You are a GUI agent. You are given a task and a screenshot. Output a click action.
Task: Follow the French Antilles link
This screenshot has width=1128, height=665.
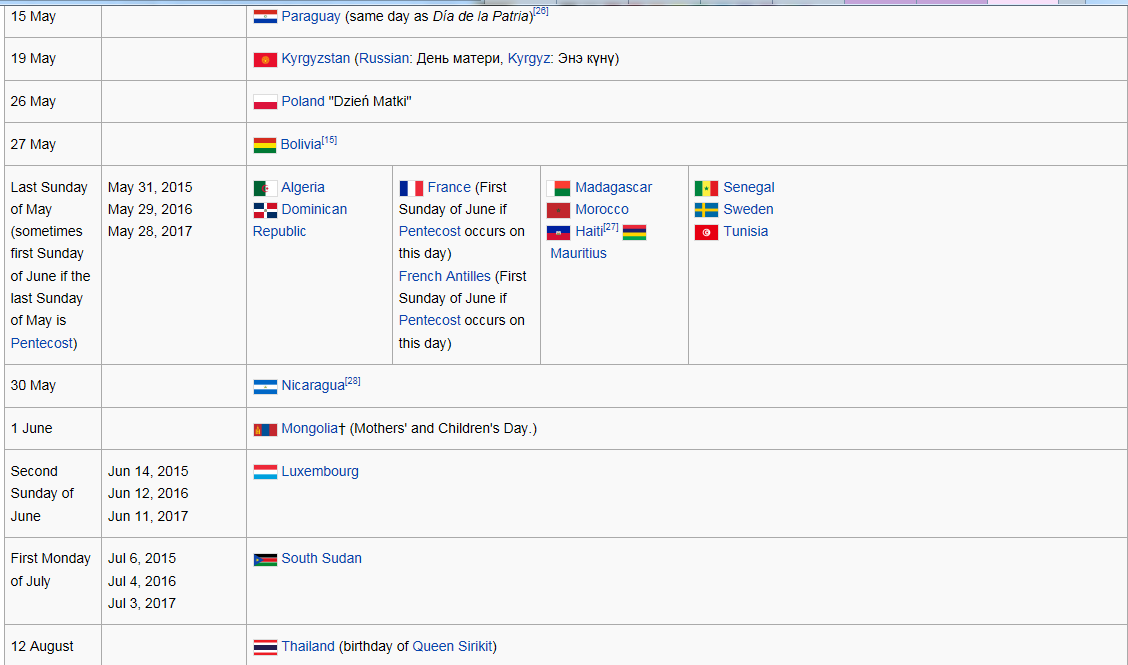click(x=444, y=276)
